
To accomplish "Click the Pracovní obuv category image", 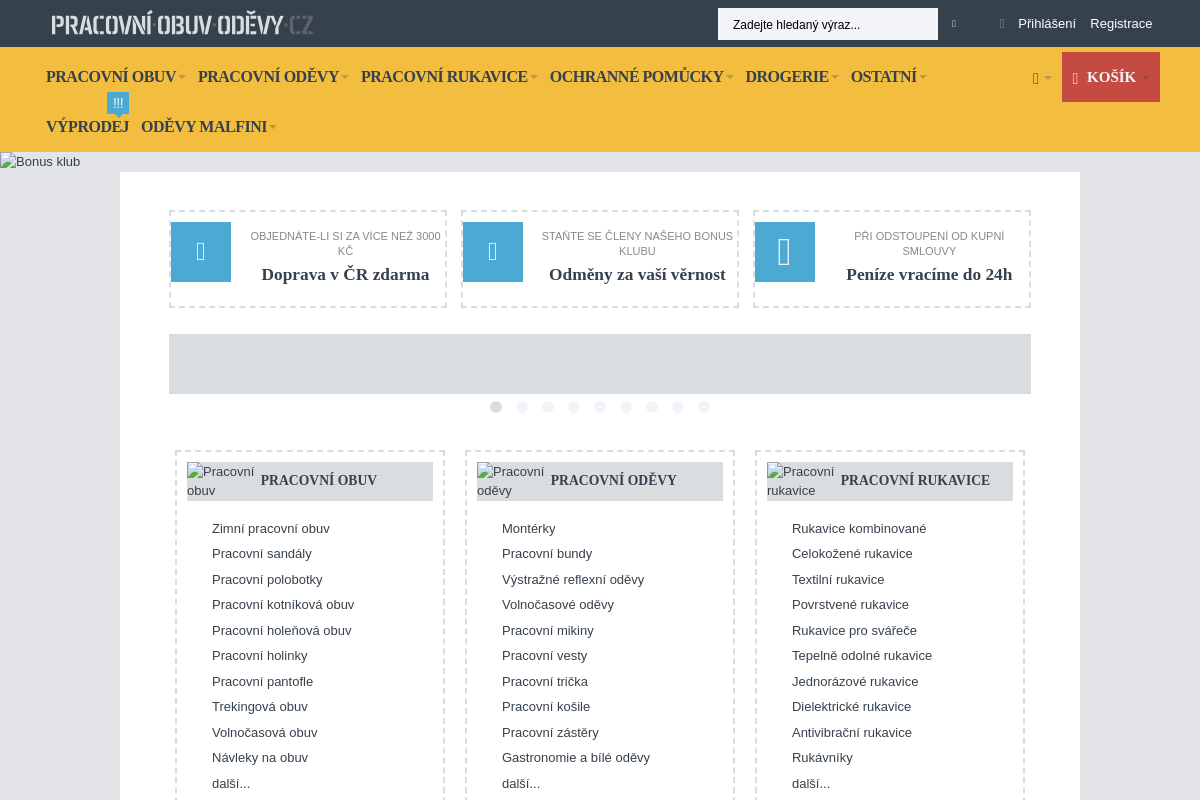I will click(221, 481).
